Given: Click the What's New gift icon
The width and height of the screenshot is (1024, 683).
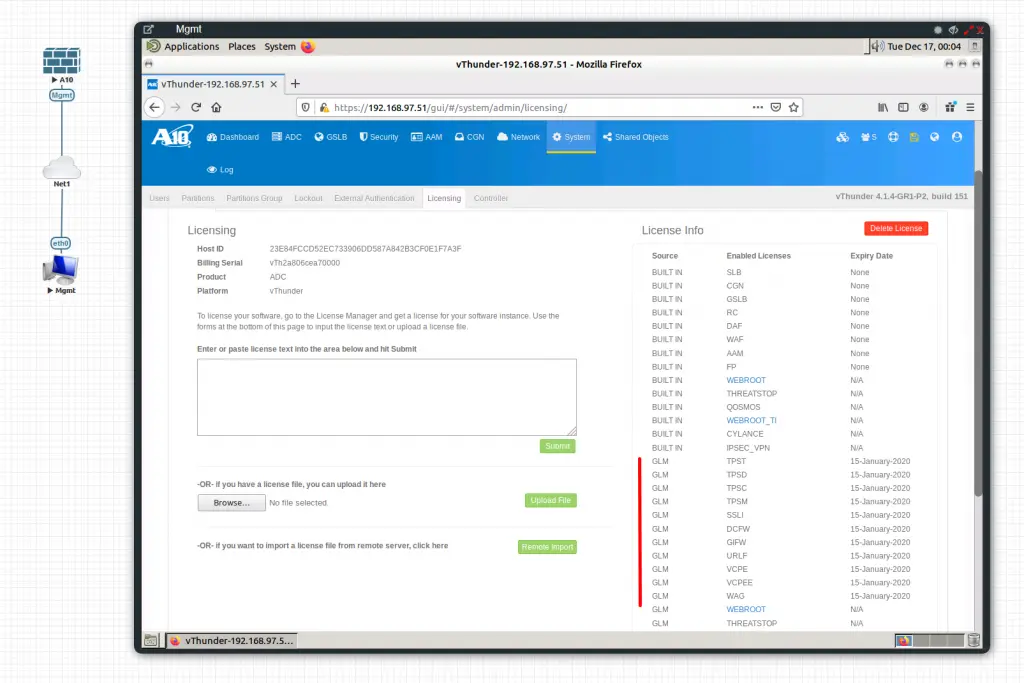Looking at the screenshot, I should 950,107.
